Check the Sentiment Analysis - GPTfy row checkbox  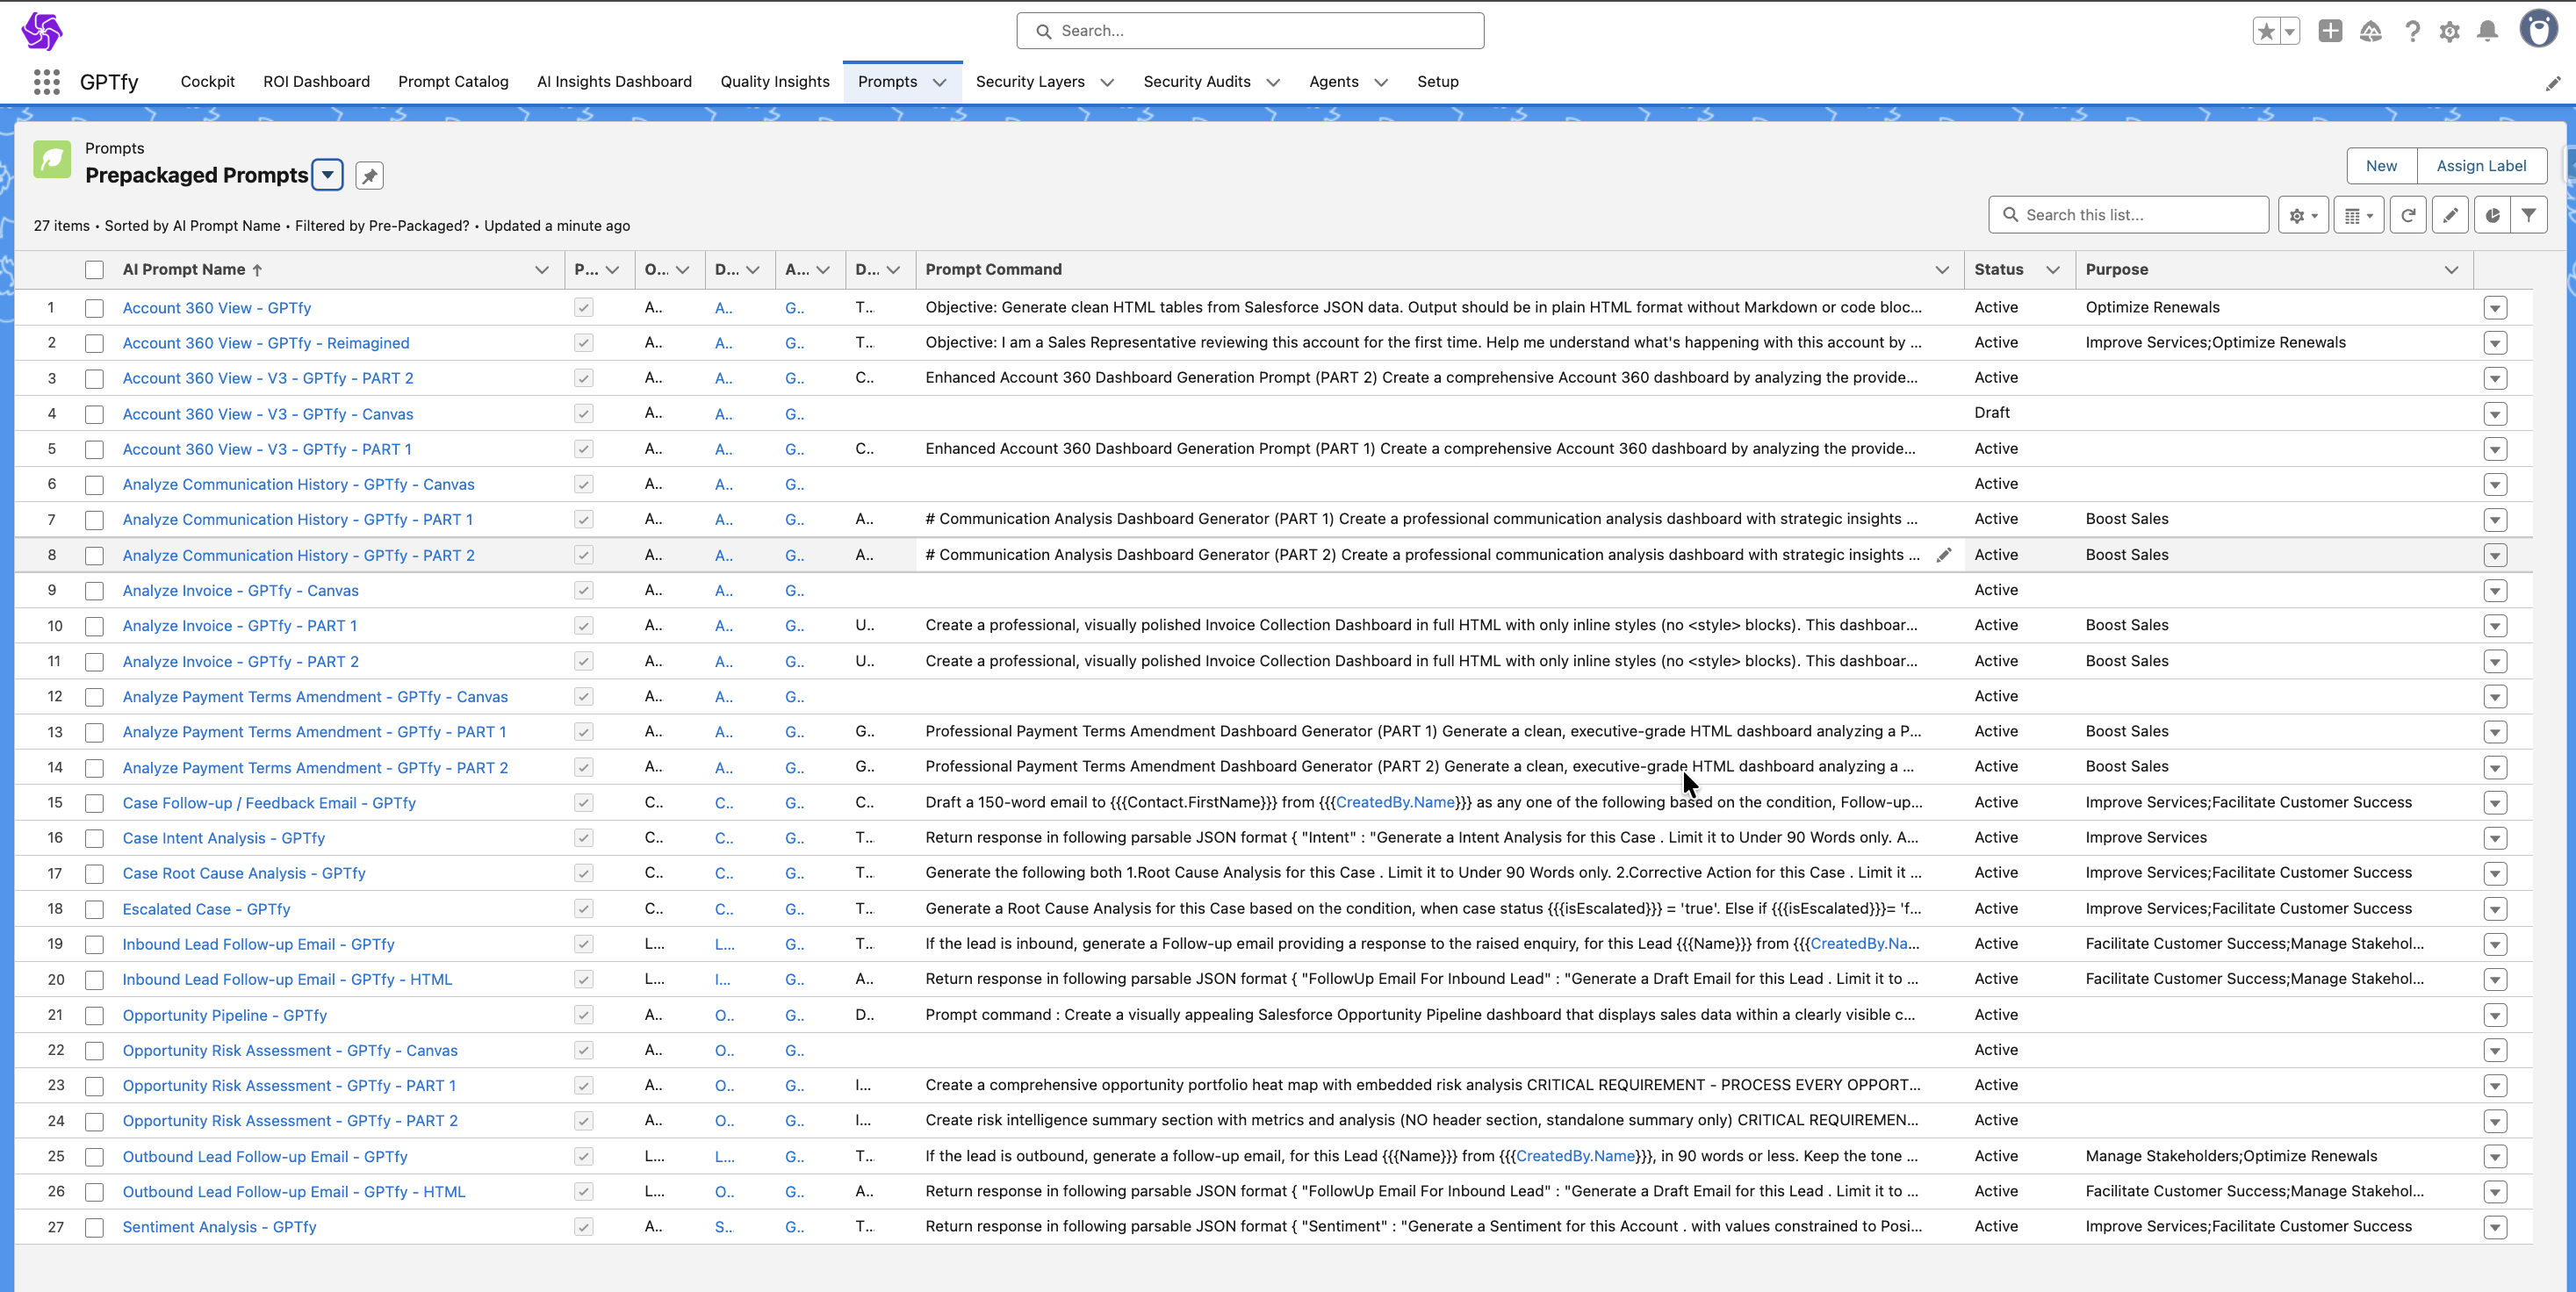tap(94, 1227)
